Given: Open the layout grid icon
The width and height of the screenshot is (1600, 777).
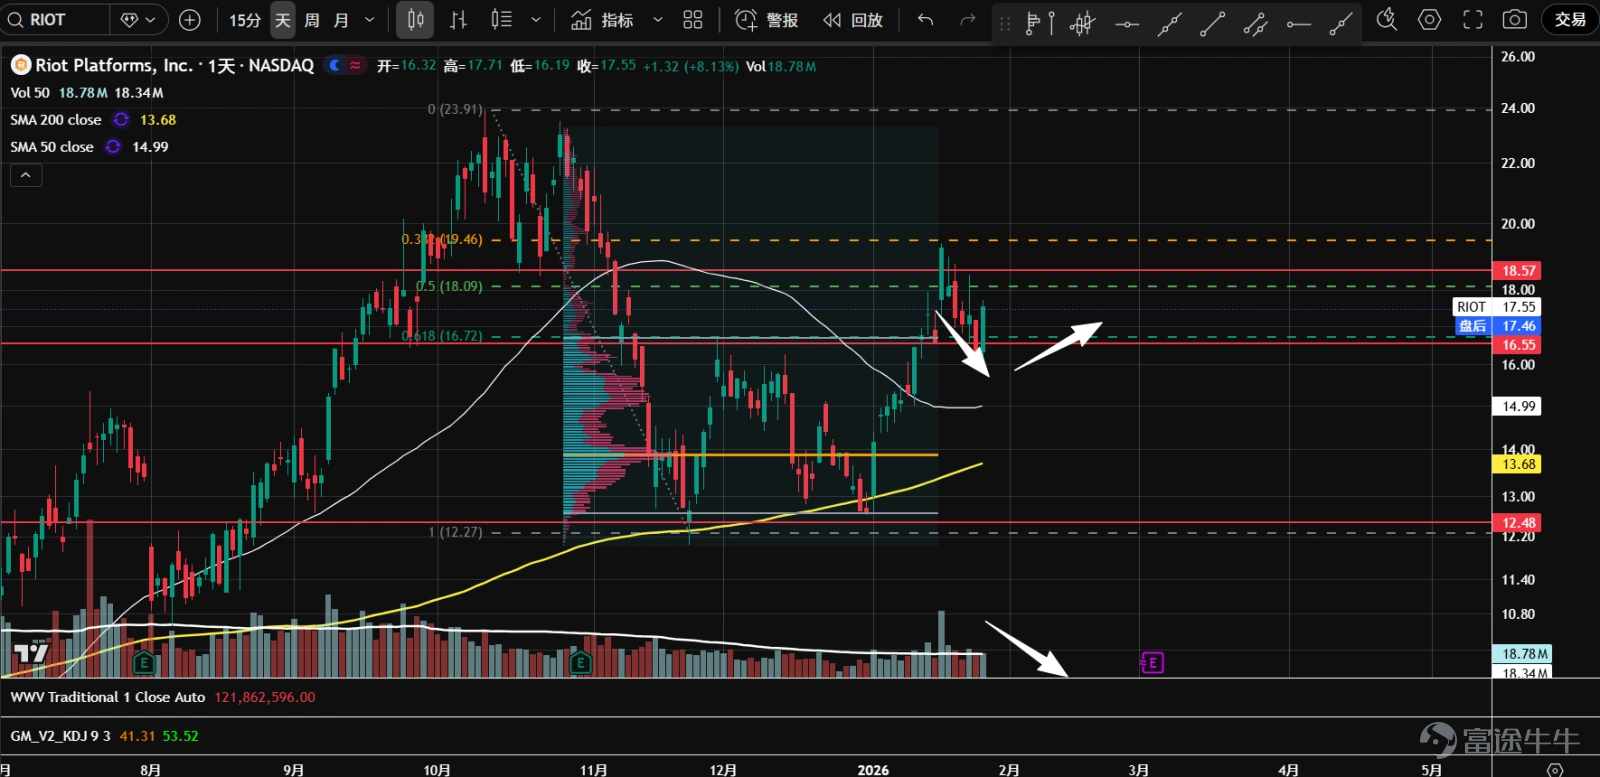Looking at the screenshot, I should tap(693, 20).
